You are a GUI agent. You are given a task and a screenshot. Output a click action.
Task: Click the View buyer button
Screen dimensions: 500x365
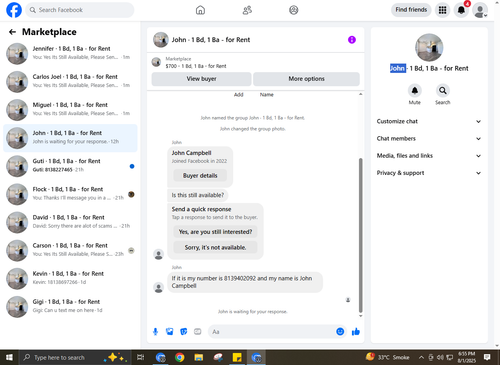click(201, 79)
